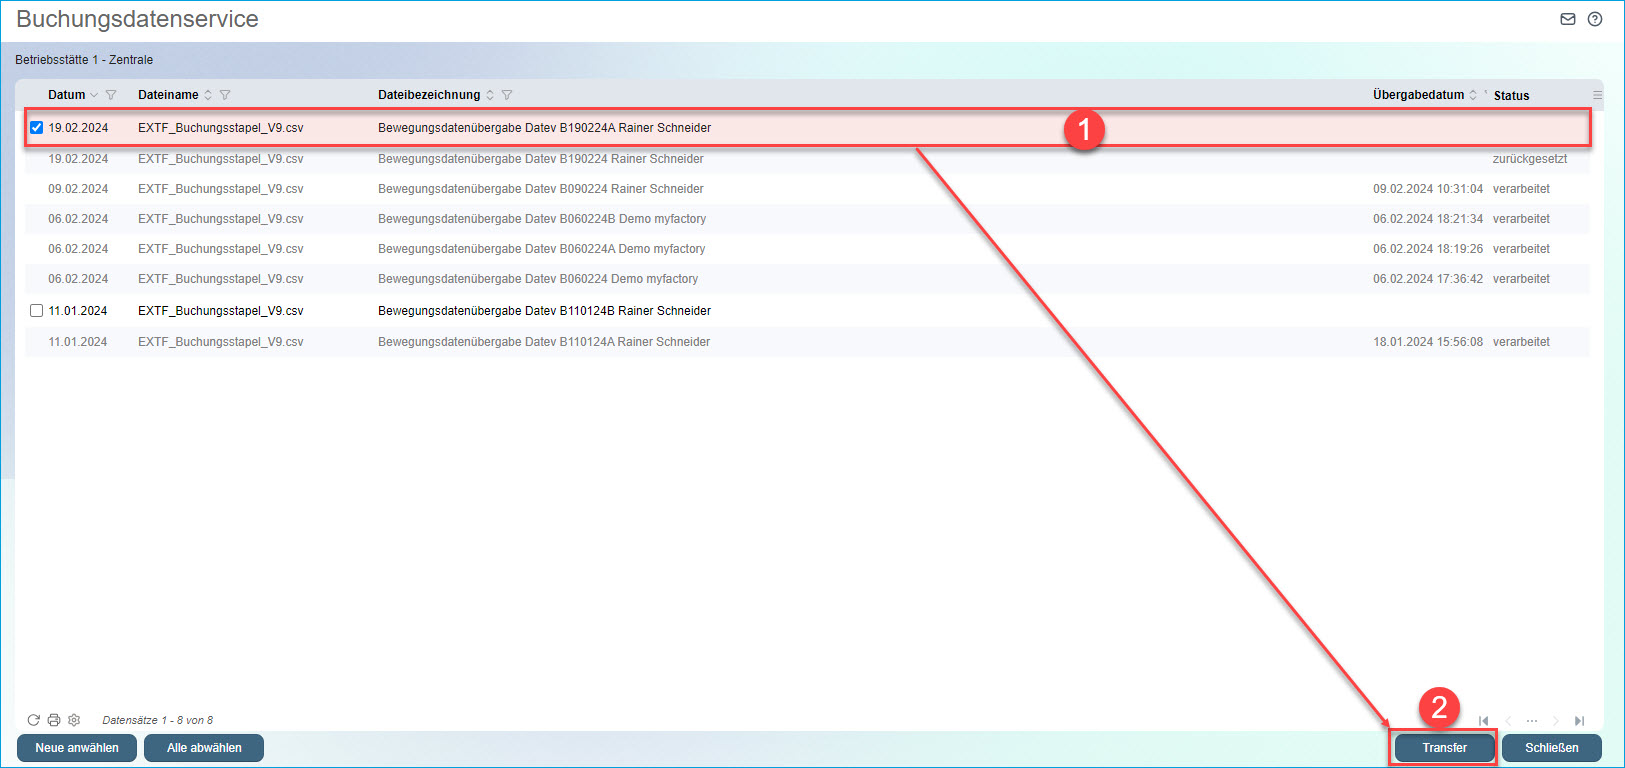This screenshot has height=768, width=1625.
Task: Click transfer date '06.02.2024 18:19:26'
Action: 1428,249
